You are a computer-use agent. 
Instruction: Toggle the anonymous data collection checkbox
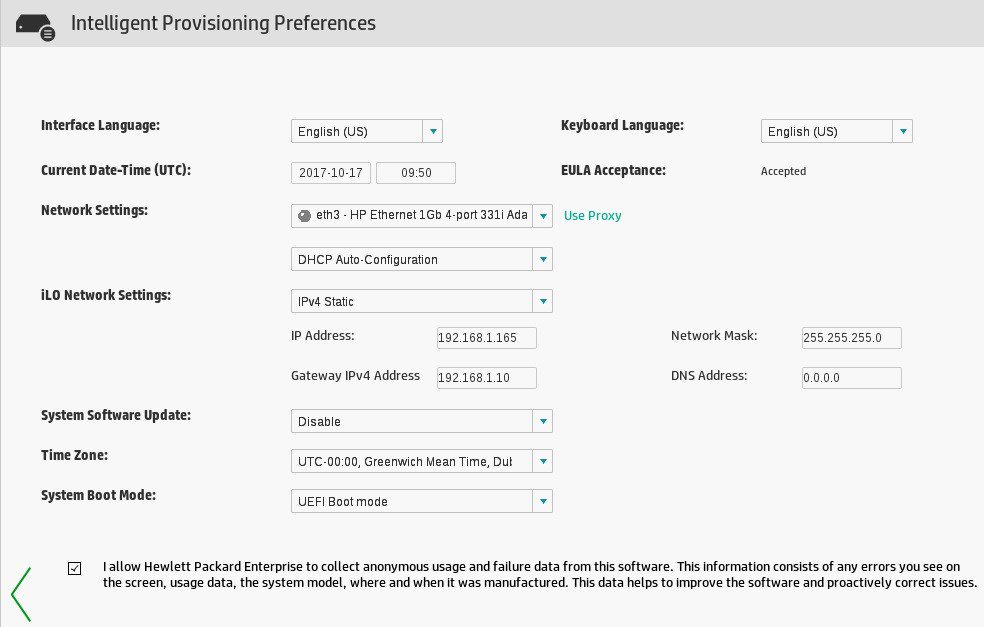point(74,569)
